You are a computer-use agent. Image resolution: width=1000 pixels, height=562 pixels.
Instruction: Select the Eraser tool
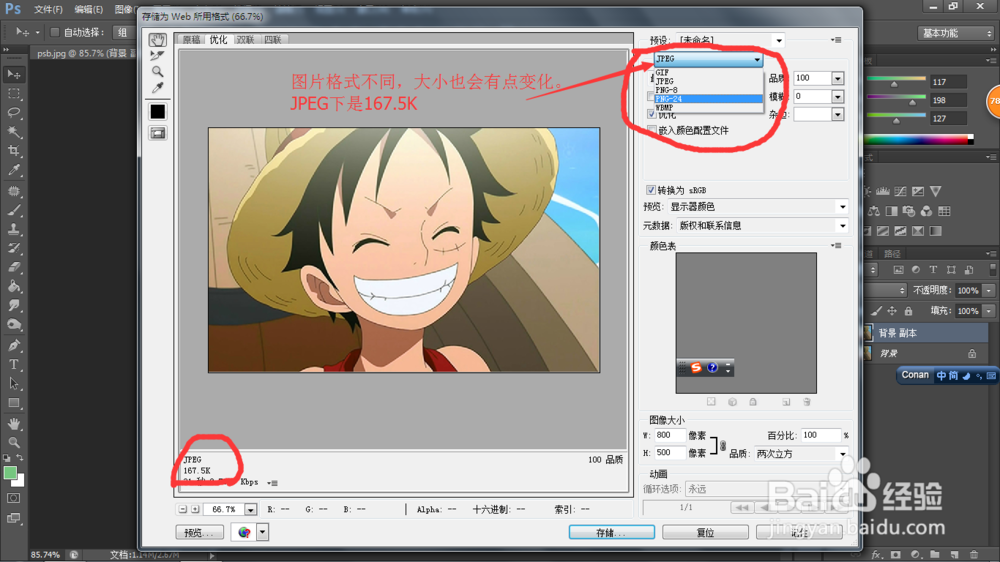13,267
